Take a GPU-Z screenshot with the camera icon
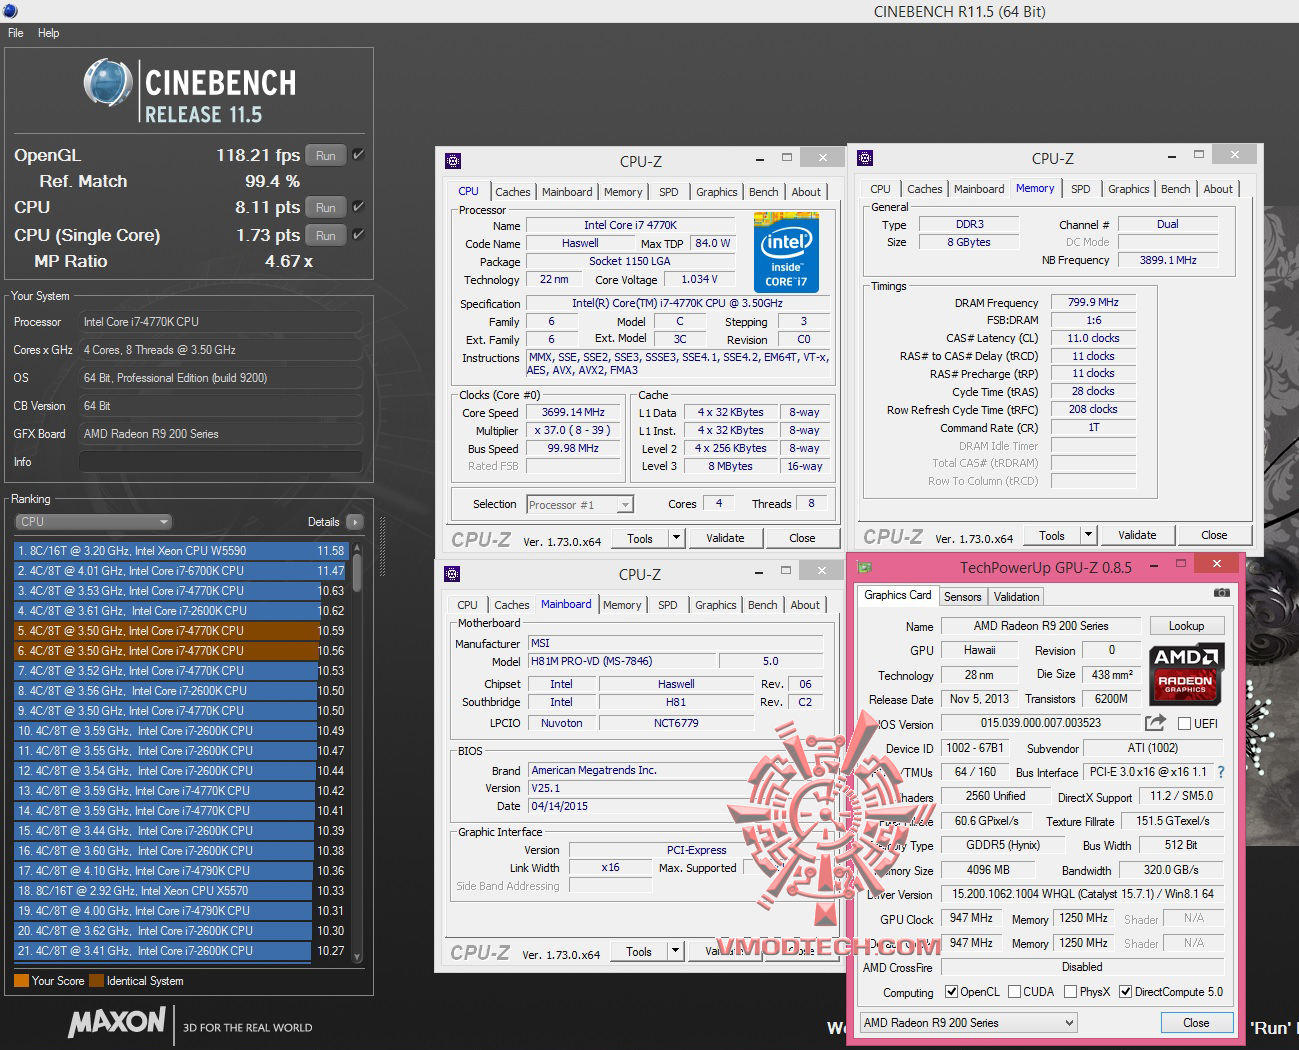 1221,593
